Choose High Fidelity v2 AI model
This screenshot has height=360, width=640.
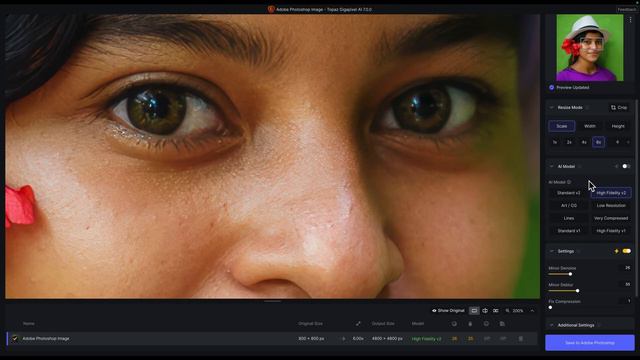pos(611,193)
